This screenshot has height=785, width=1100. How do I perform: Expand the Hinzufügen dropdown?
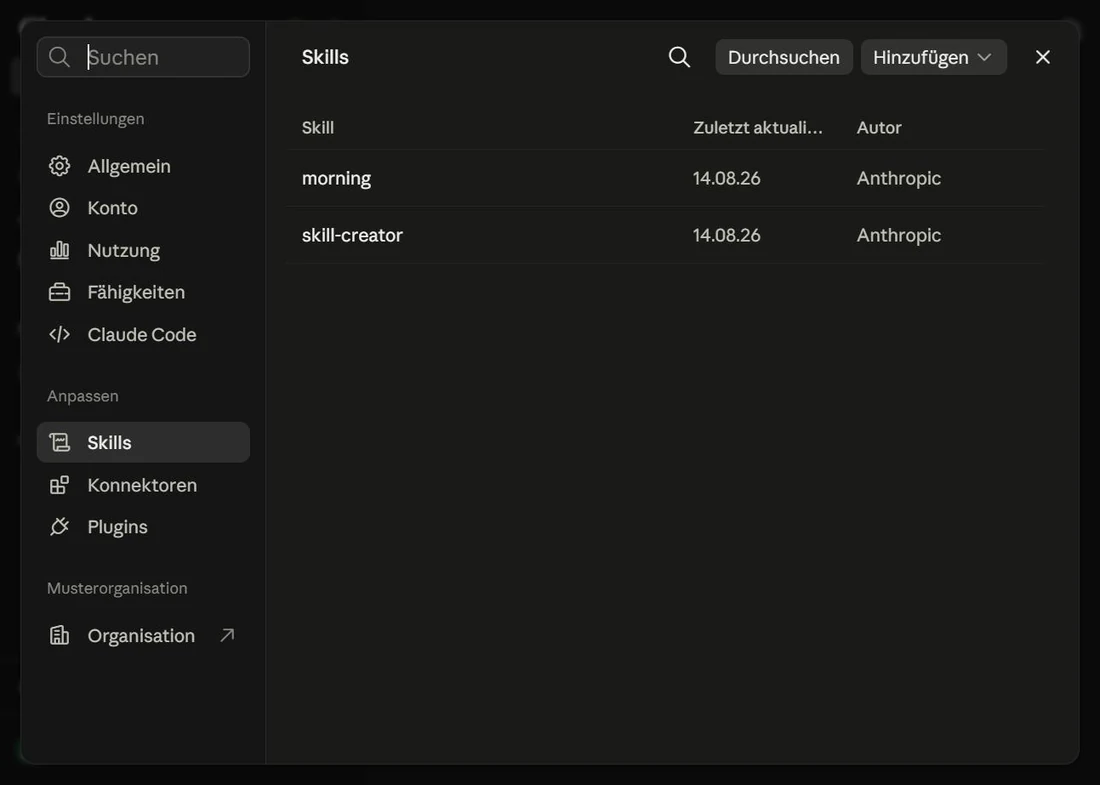(x=933, y=57)
